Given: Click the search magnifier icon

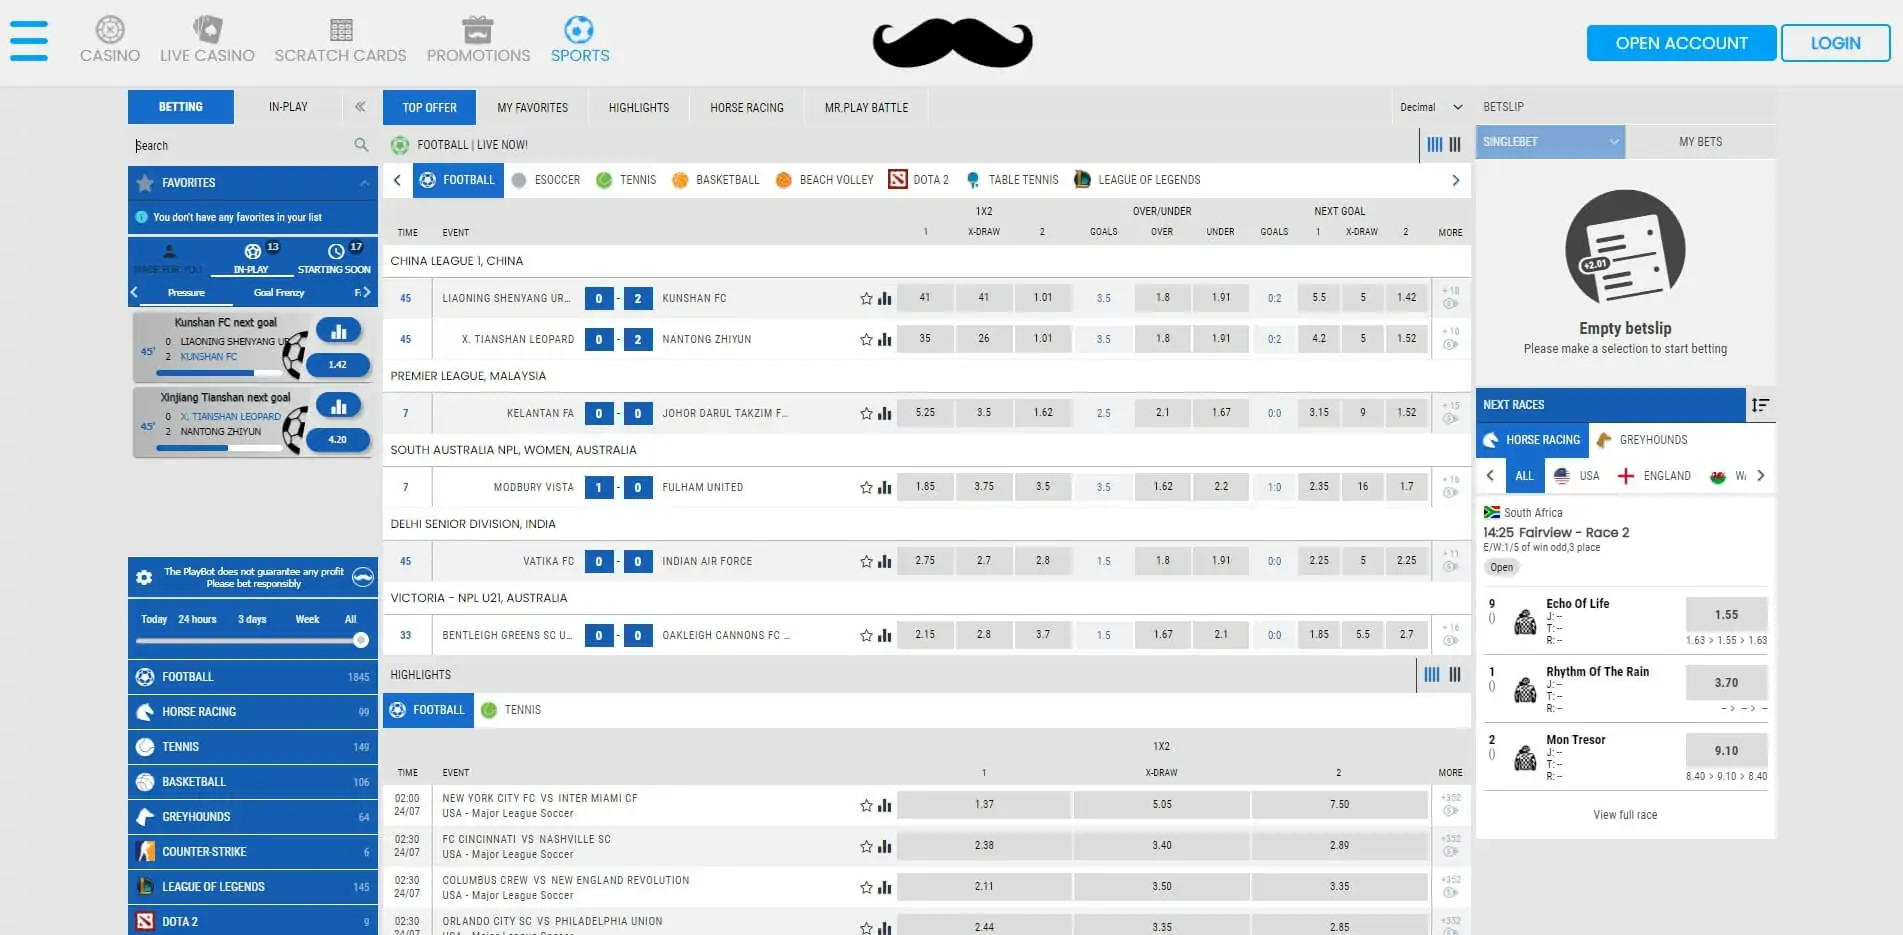Looking at the screenshot, I should pyautogui.click(x=361, y=145).
